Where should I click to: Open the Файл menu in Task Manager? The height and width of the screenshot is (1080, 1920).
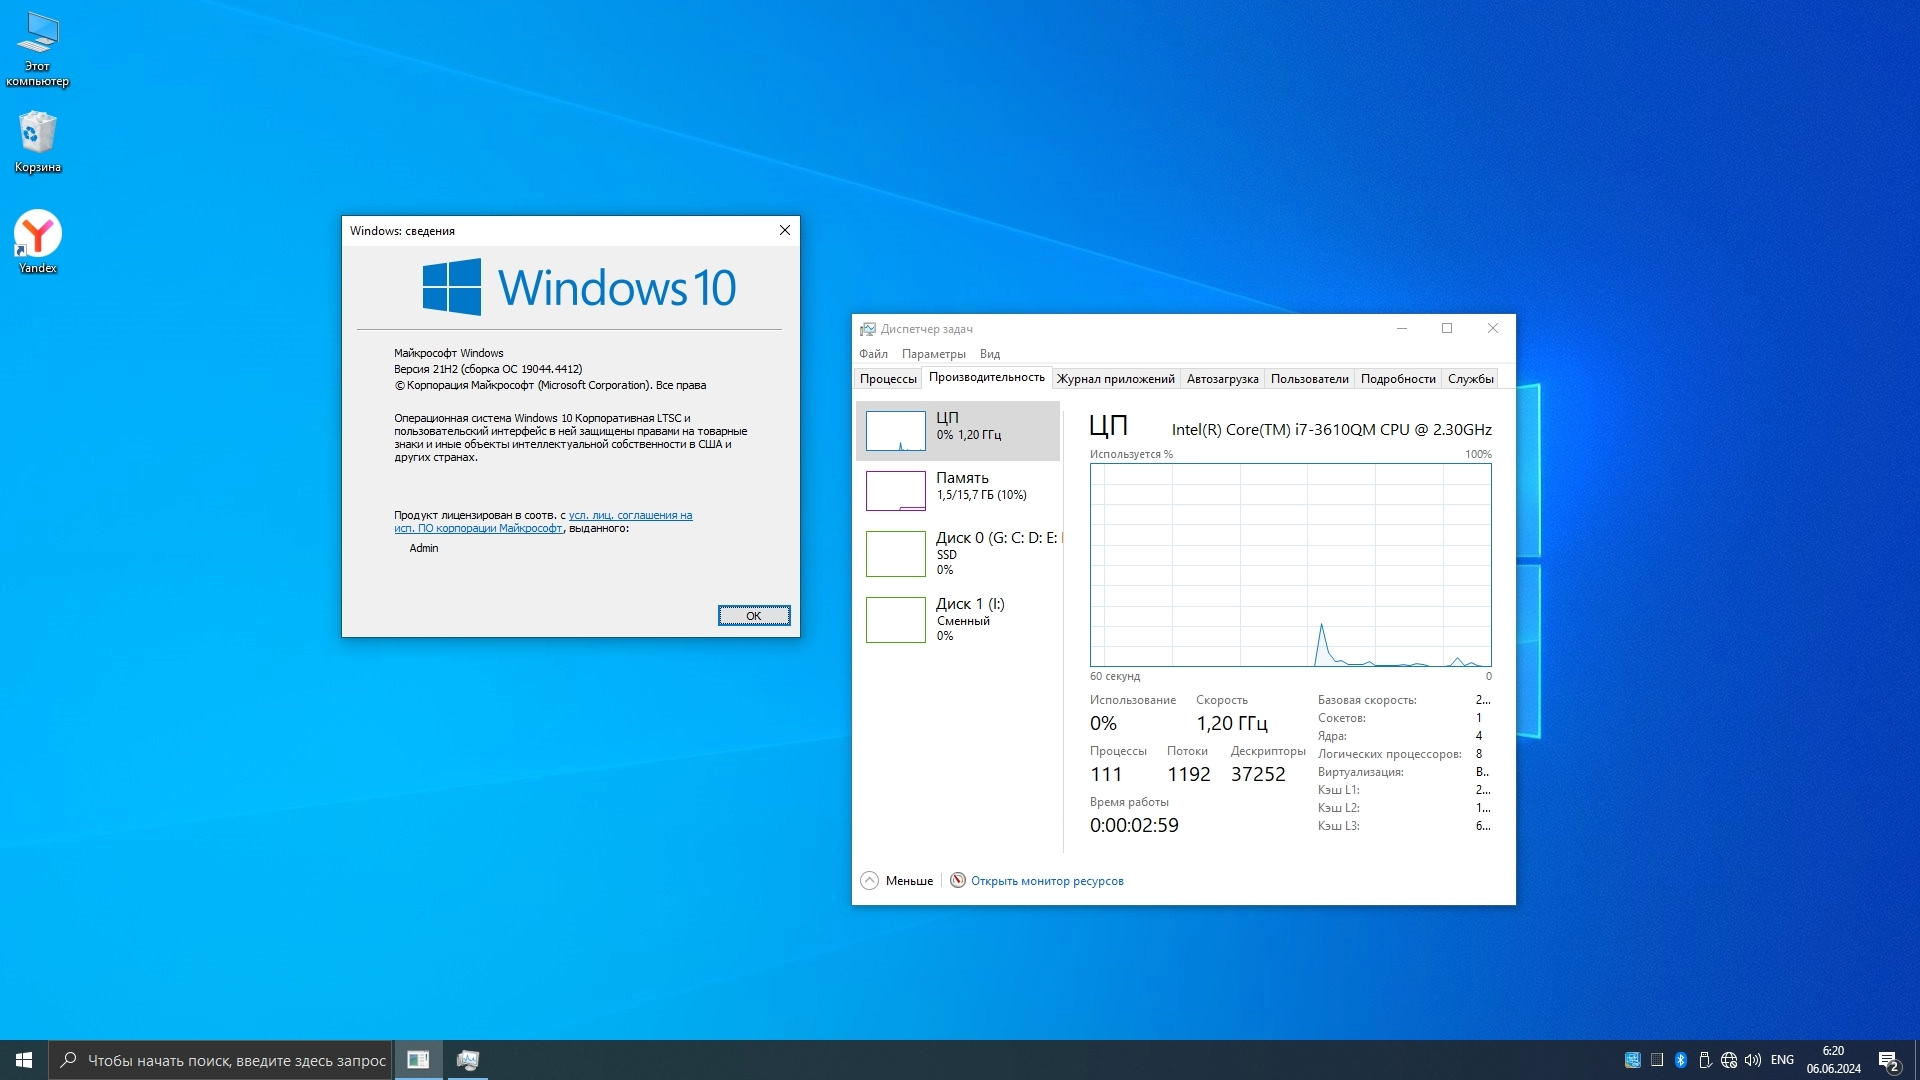pos(873,354)
